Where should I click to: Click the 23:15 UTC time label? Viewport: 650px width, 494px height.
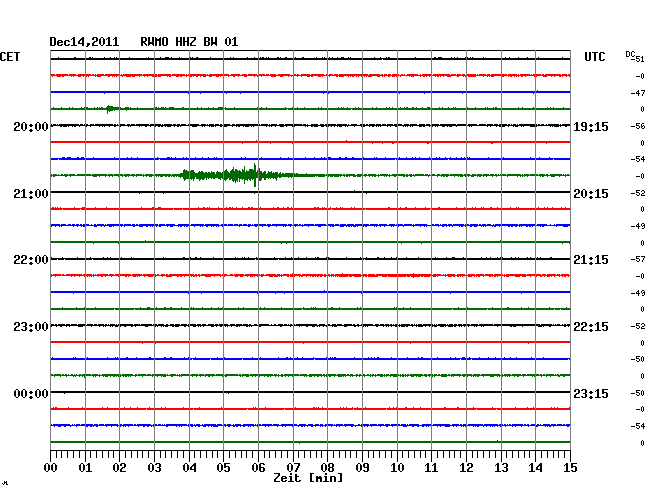click(591, 393)
